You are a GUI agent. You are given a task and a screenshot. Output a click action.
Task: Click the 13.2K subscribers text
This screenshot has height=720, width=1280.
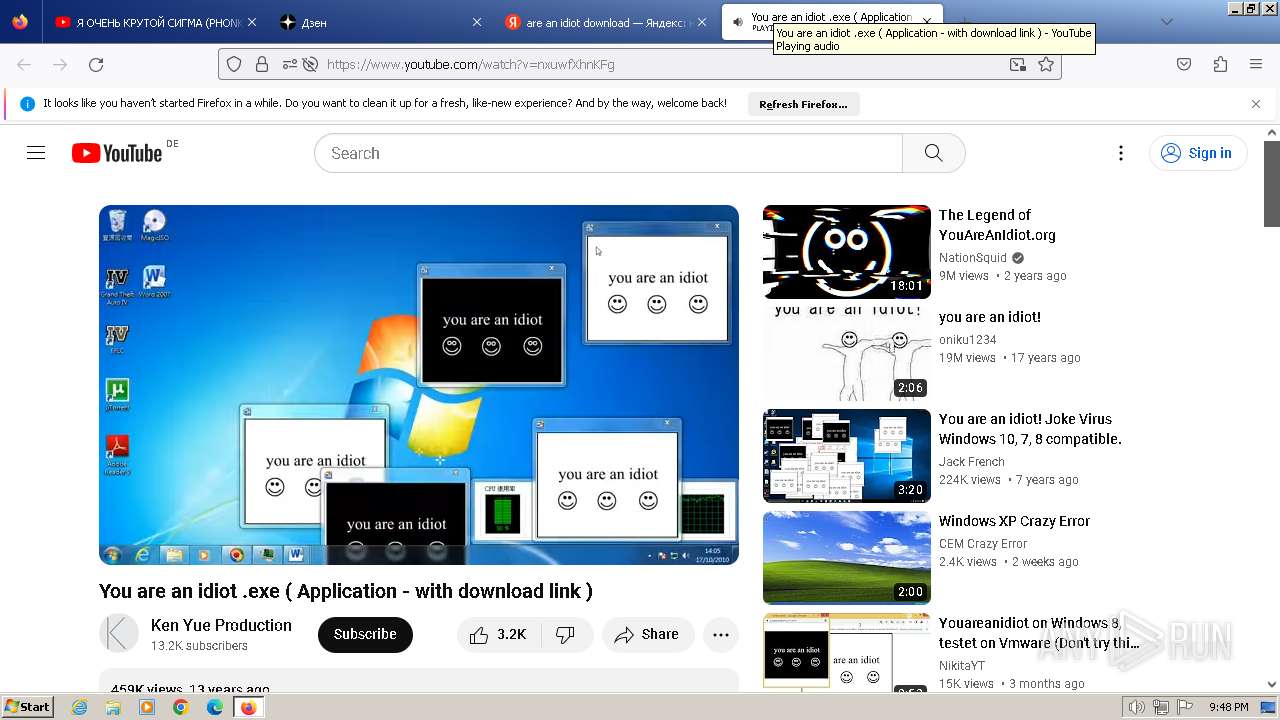tap(199, 646)
